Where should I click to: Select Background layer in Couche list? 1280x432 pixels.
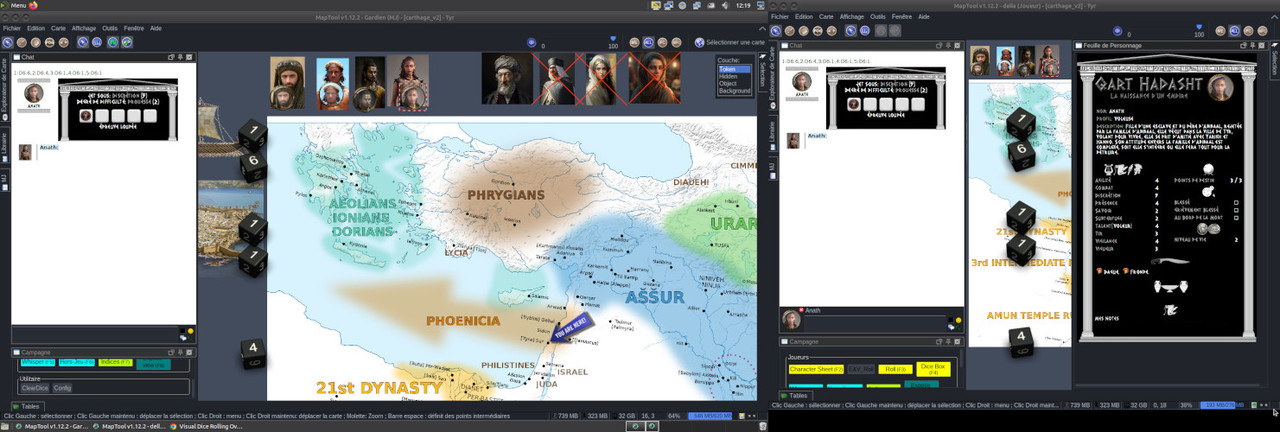point(734,90)
